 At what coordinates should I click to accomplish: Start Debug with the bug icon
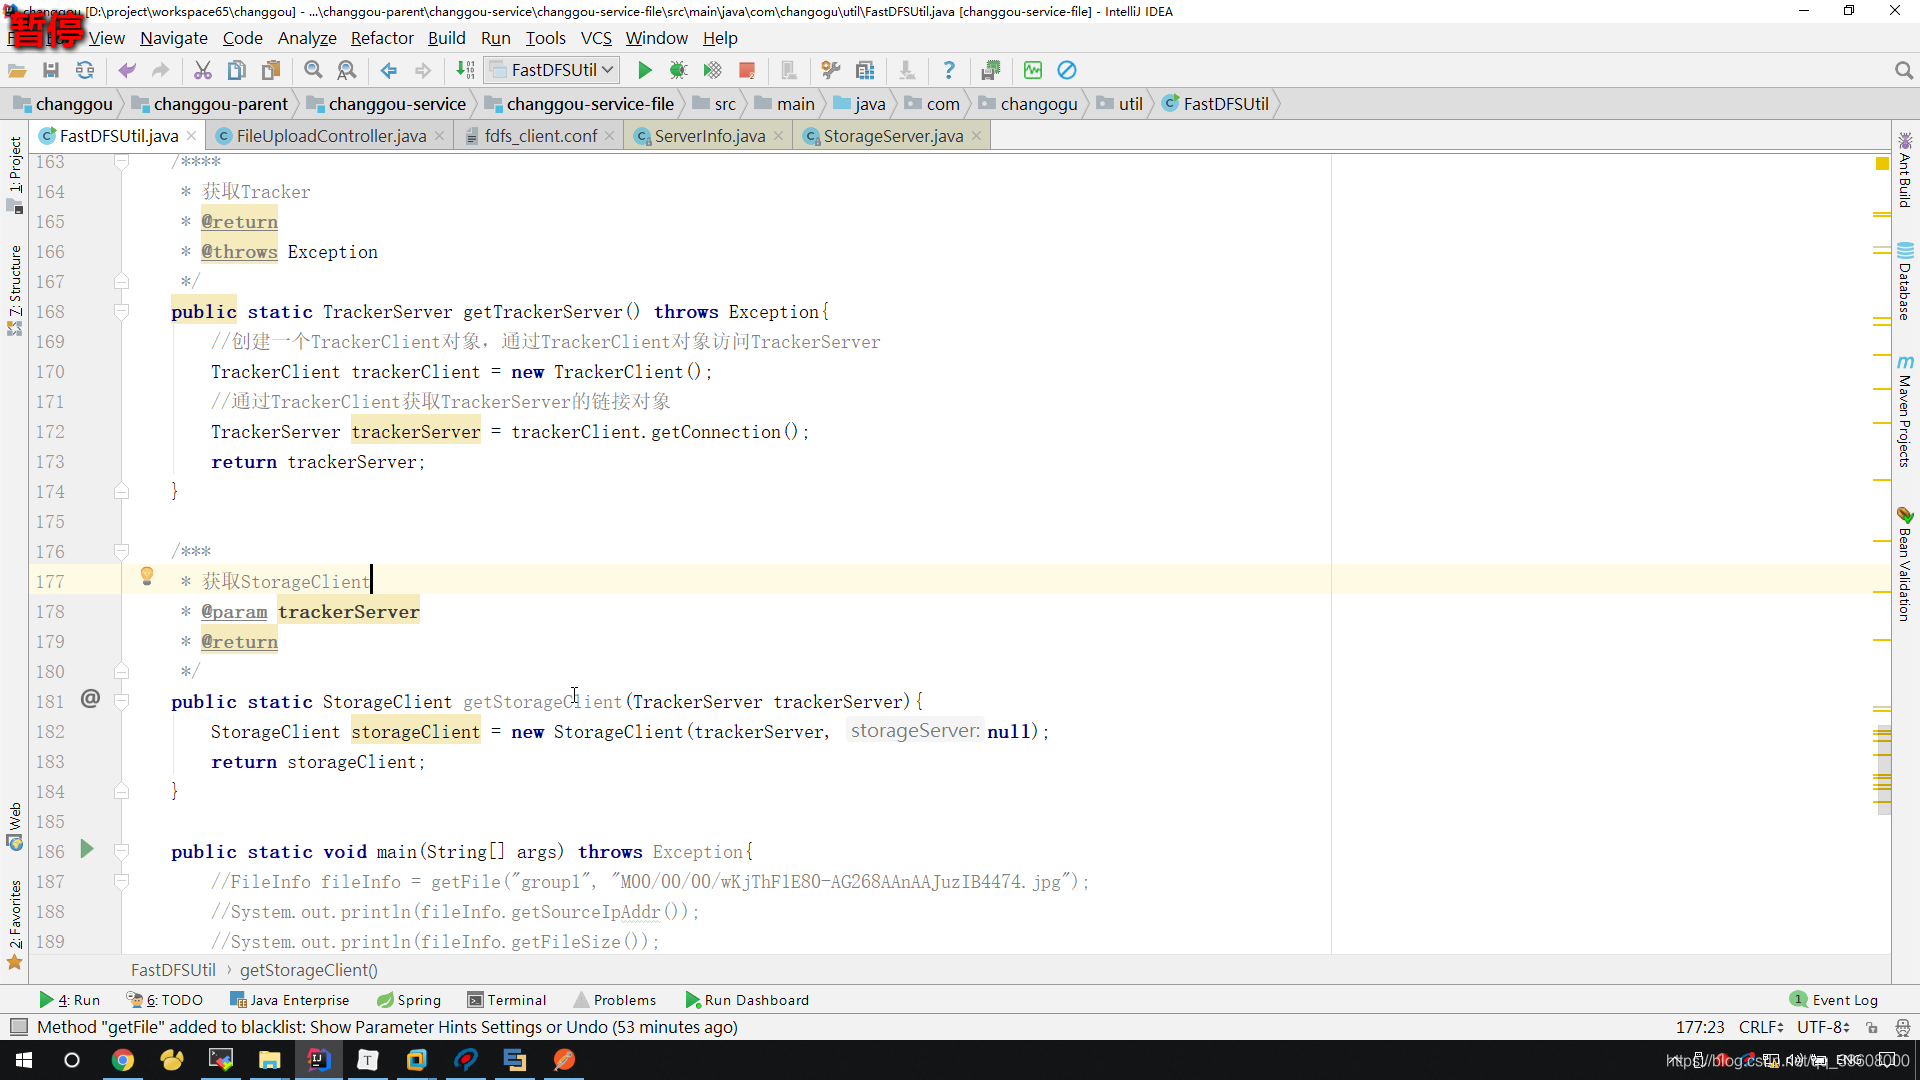[679, 70]
